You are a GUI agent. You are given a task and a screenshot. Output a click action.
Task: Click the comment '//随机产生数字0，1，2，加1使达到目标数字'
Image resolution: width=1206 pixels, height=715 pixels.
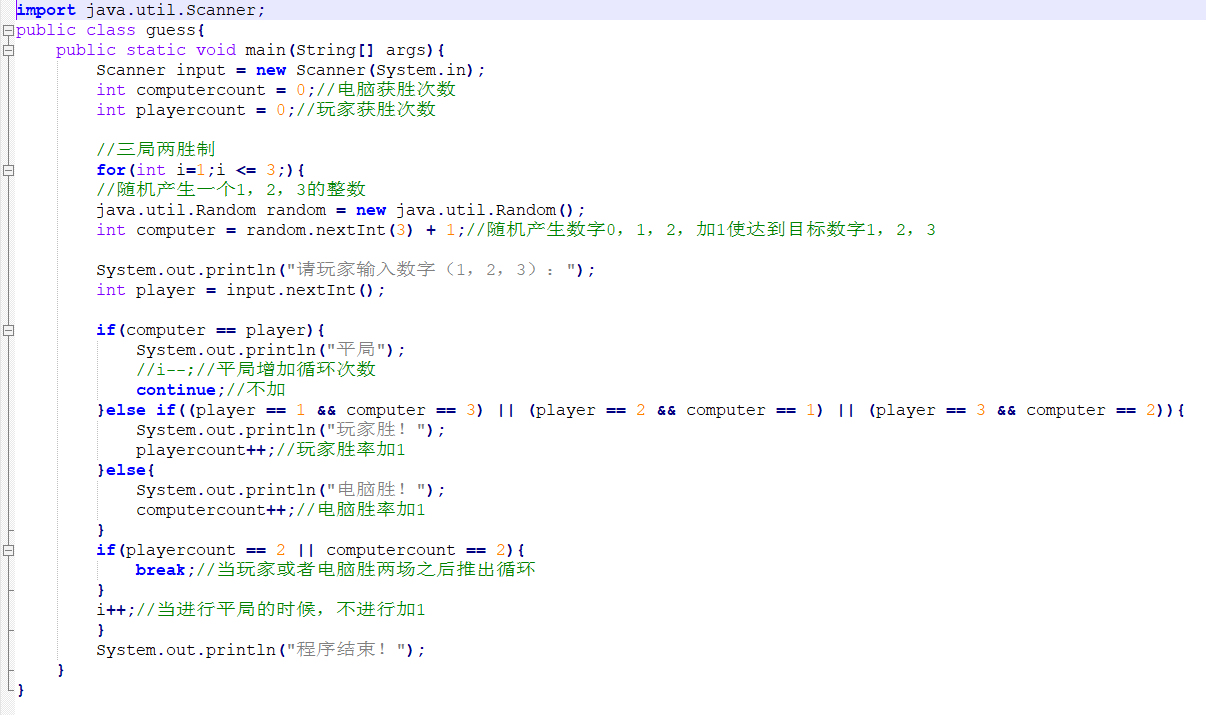pos(701,230)
